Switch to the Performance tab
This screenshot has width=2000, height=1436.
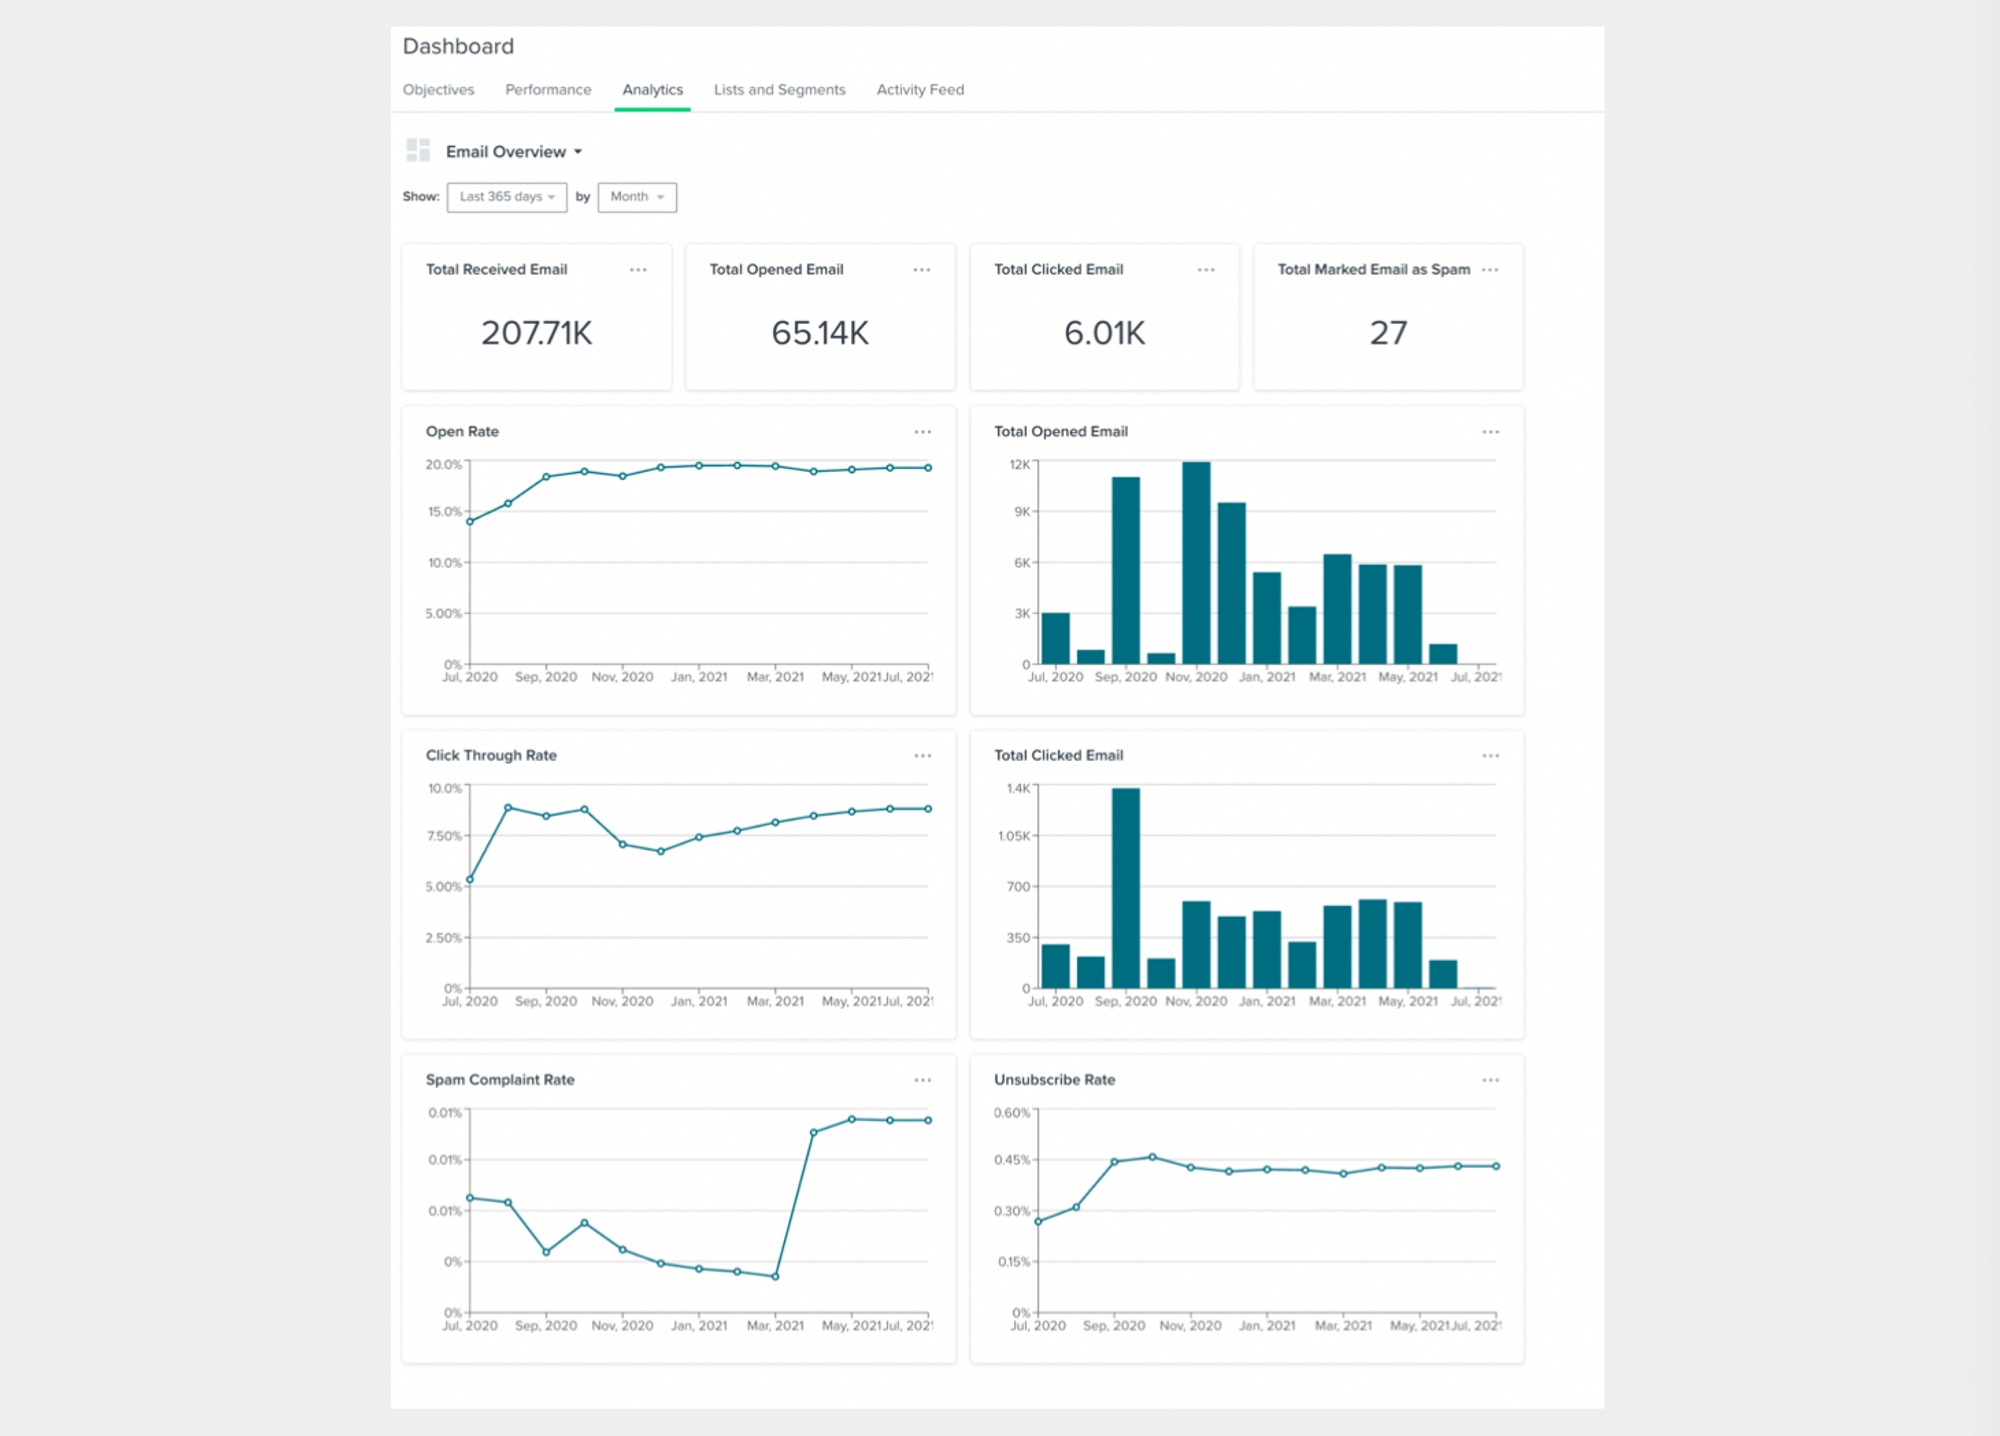tap(548, 90)
